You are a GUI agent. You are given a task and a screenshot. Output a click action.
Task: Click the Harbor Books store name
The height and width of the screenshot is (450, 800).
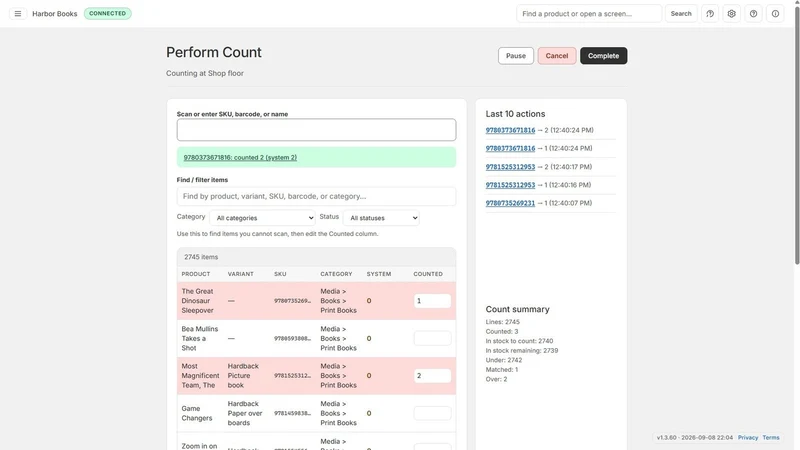click(55, 14)
